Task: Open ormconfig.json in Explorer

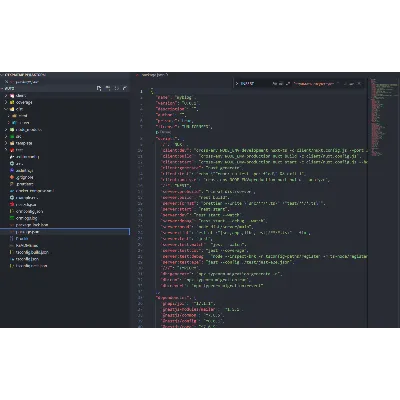Action: (29, 211)
